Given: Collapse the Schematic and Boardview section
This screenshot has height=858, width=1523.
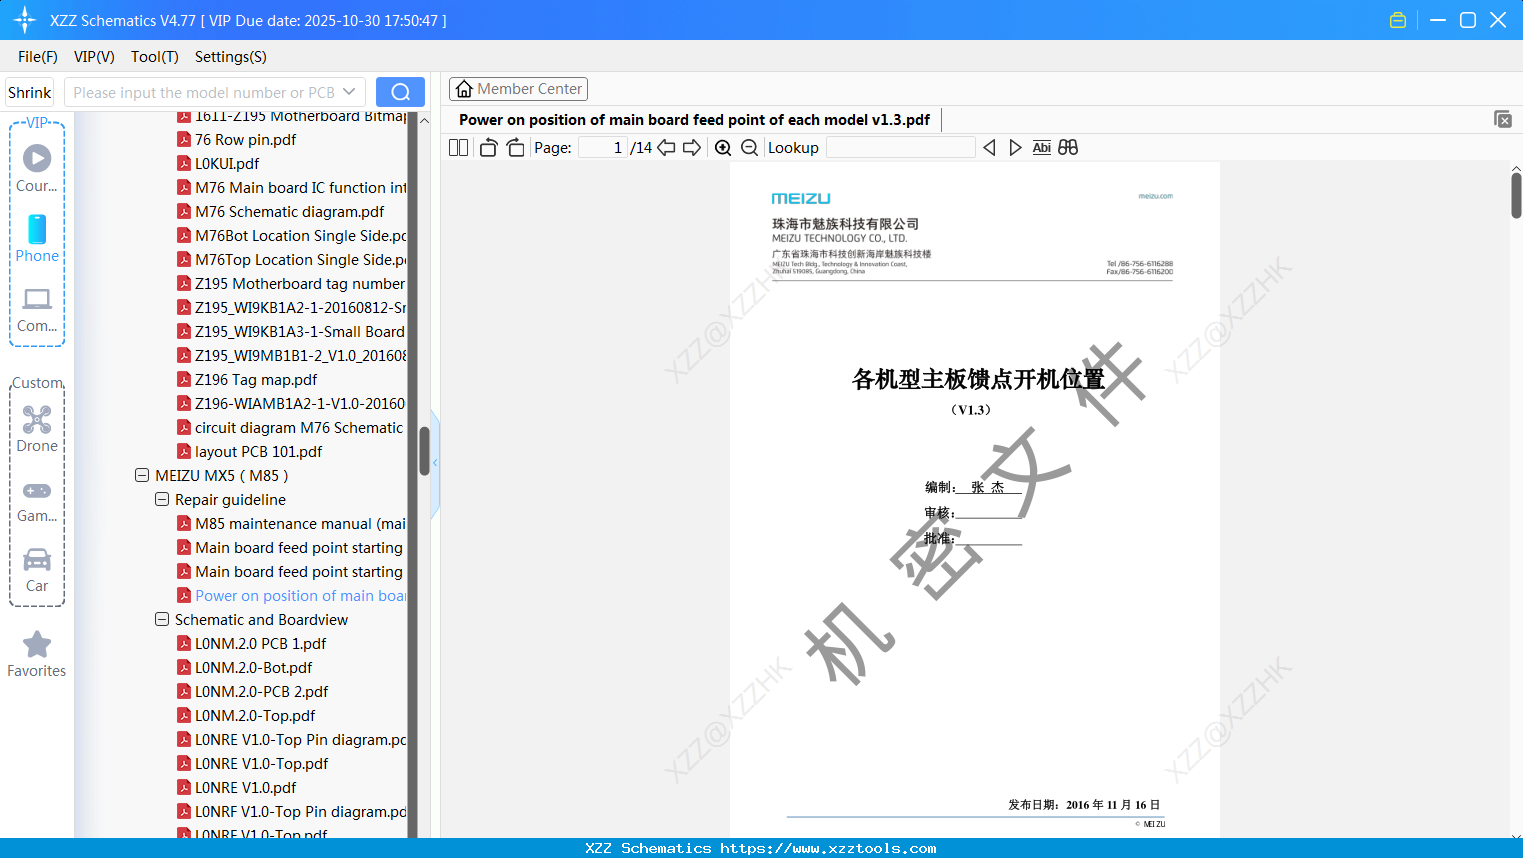Looking at the screenshot, I should click(x=161, y=619).
